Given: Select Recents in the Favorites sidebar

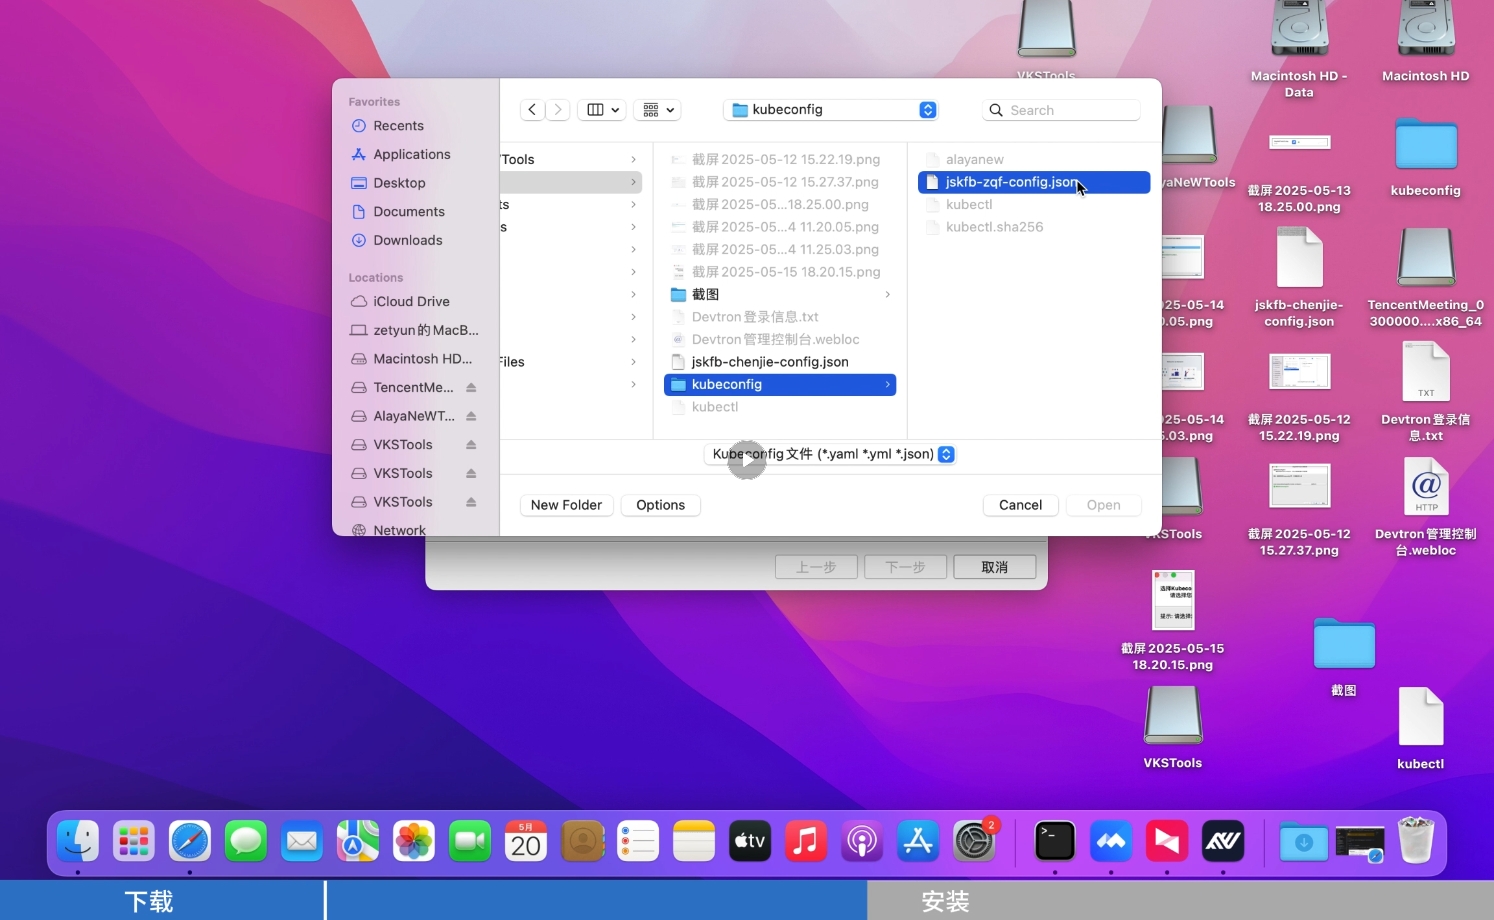Looking at the screenshot, I should [x=398, y=126].
